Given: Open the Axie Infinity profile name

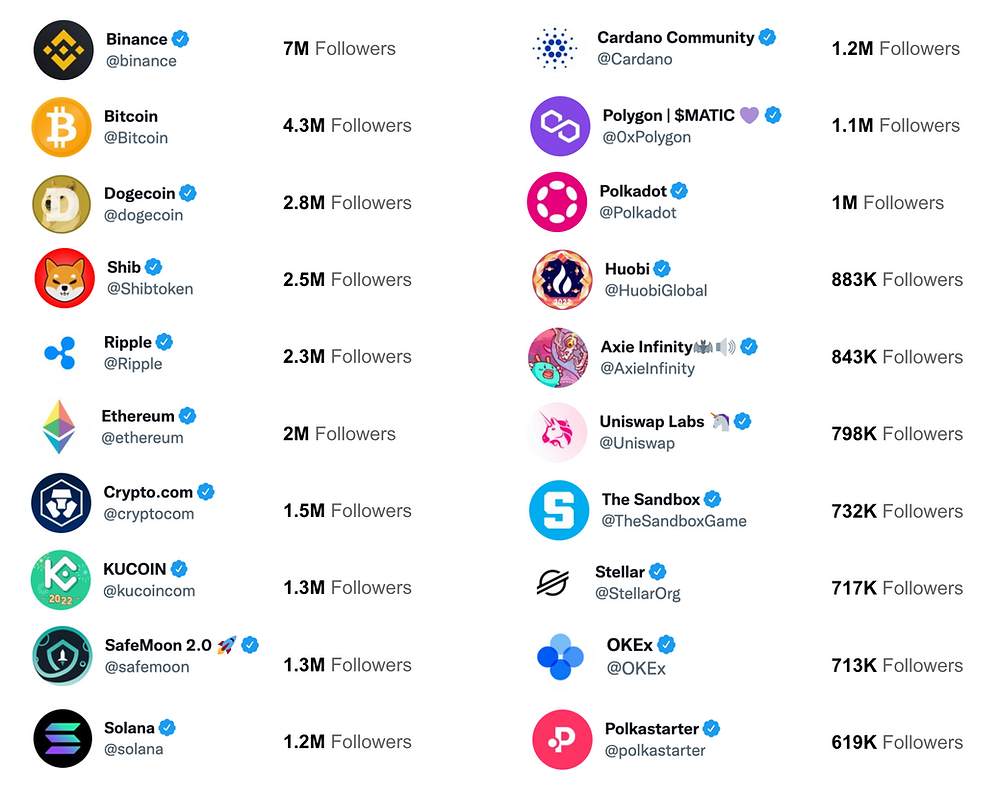Looking at the screenshot, I should coord(647,346).
